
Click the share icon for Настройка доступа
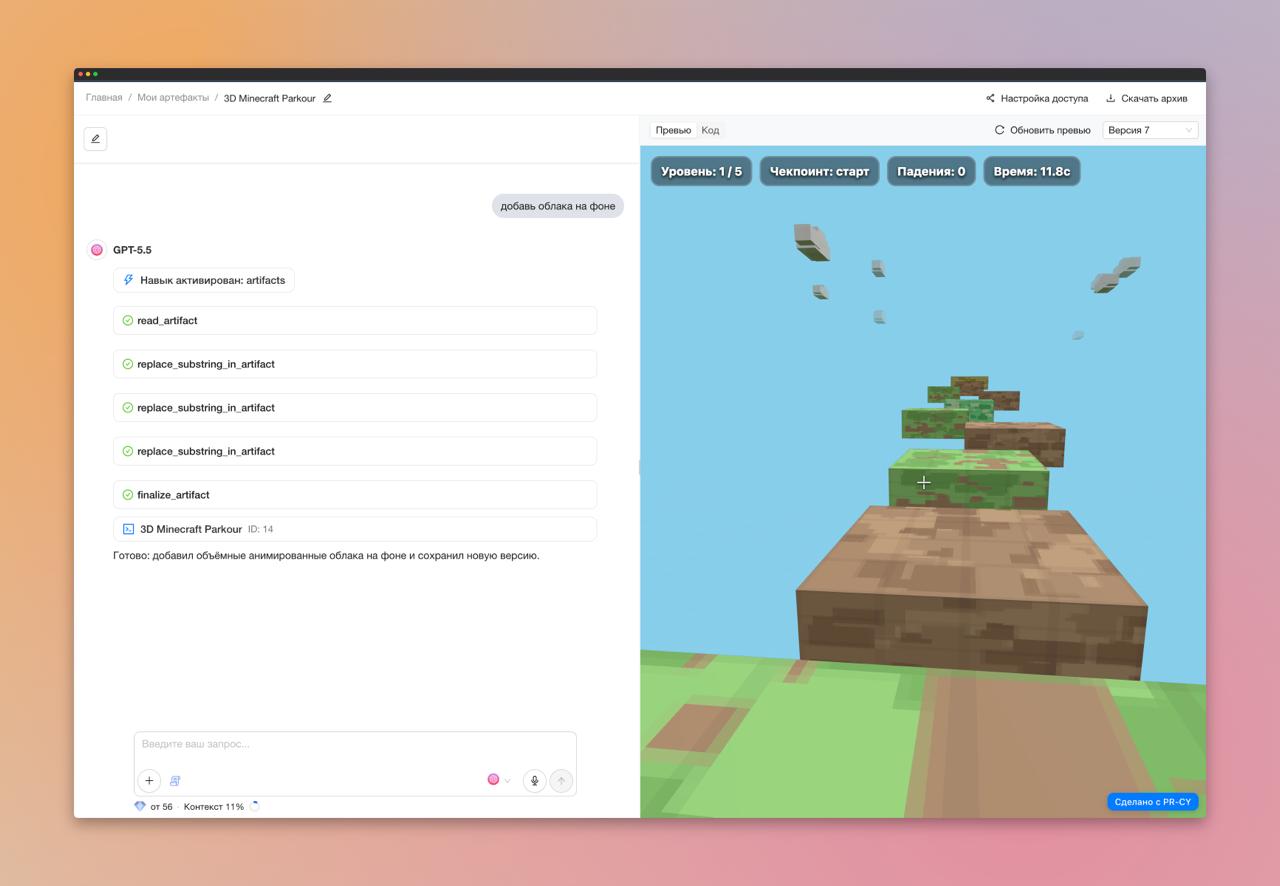(x=990, y=98)
